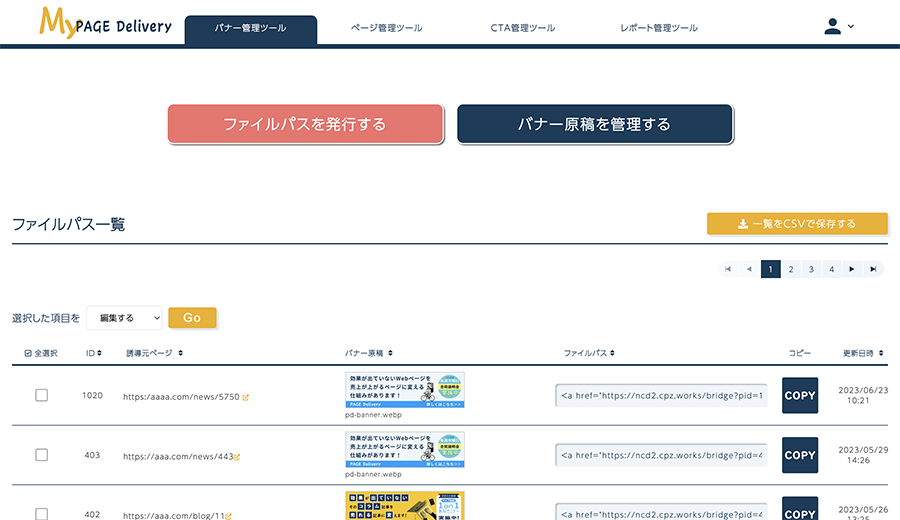Open the 編集する action dropdown
Image resolution: width=900 pixels, height=520 pixels.
(124, 317)
